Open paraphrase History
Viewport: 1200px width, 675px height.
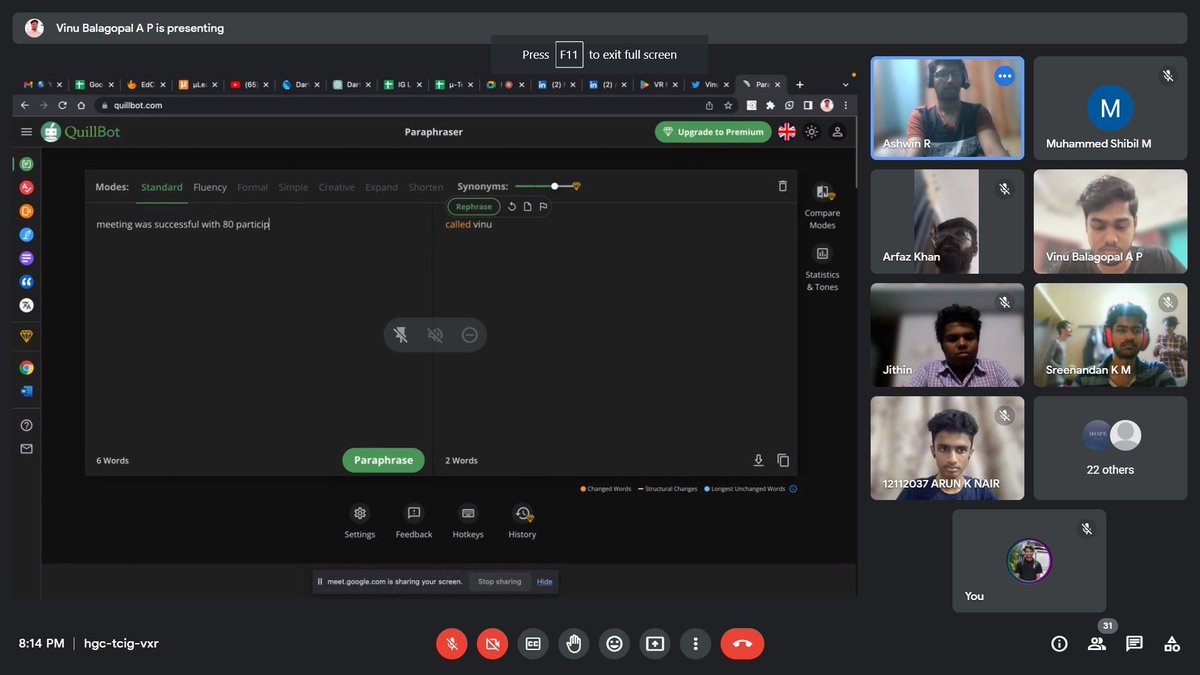522,522
